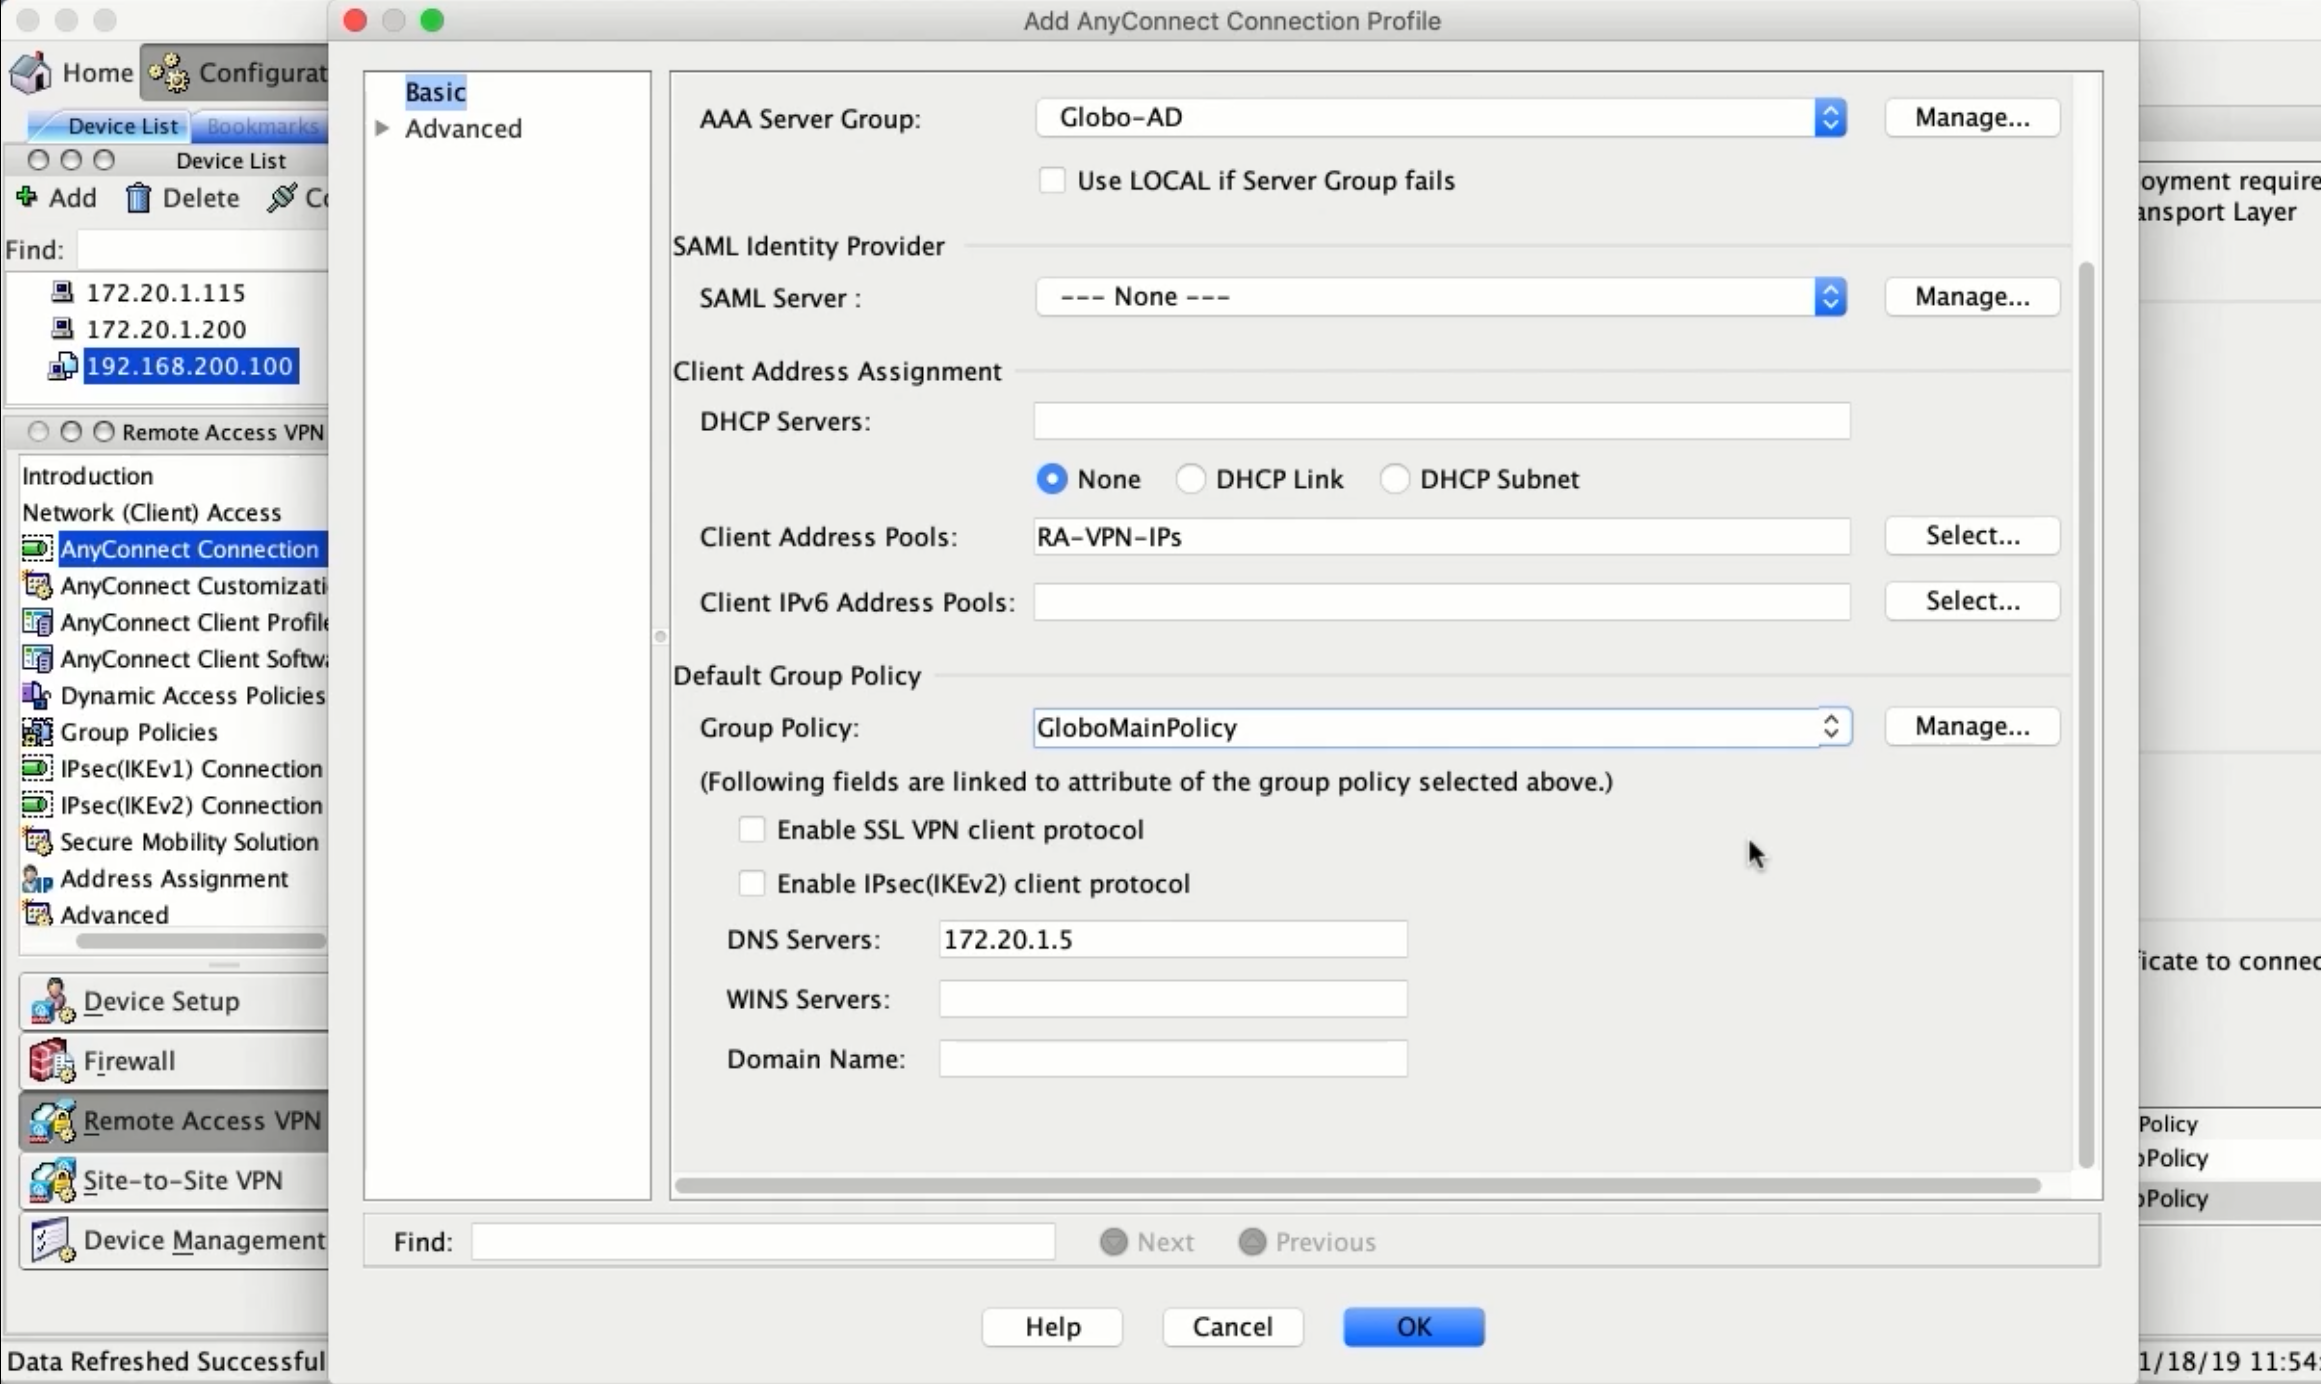
Task: Click the IPsec(IKEv2) Connection icon
Action: [37, 805]
